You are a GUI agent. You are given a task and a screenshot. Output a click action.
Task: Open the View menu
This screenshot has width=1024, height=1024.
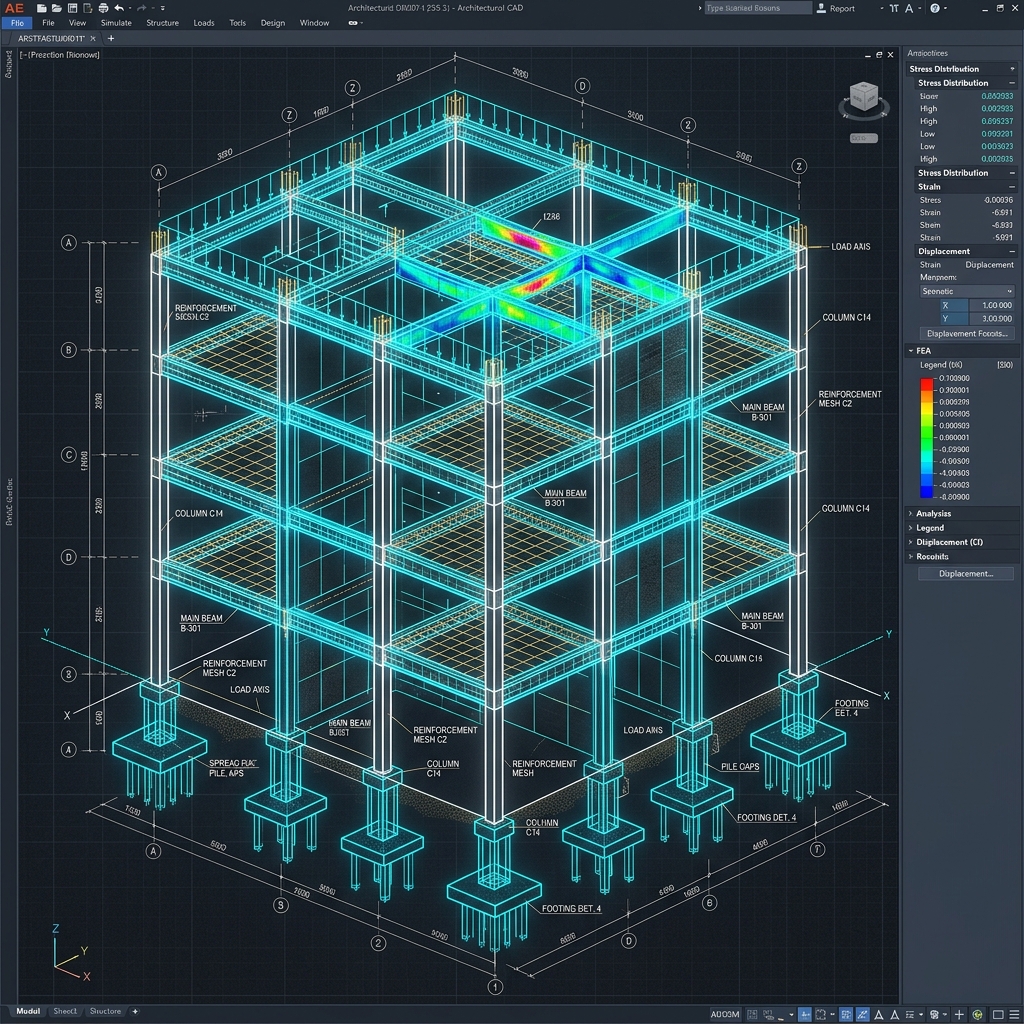(77, 23)
